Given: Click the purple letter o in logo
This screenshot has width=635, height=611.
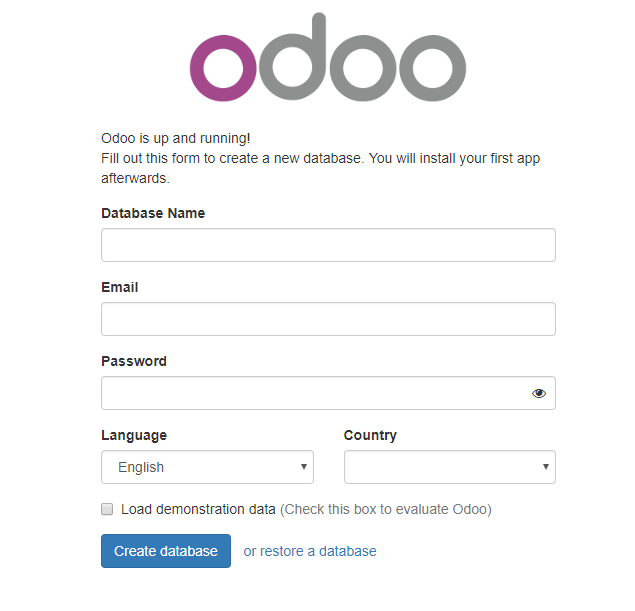Looking at the screenshot, I should point(223,68).
